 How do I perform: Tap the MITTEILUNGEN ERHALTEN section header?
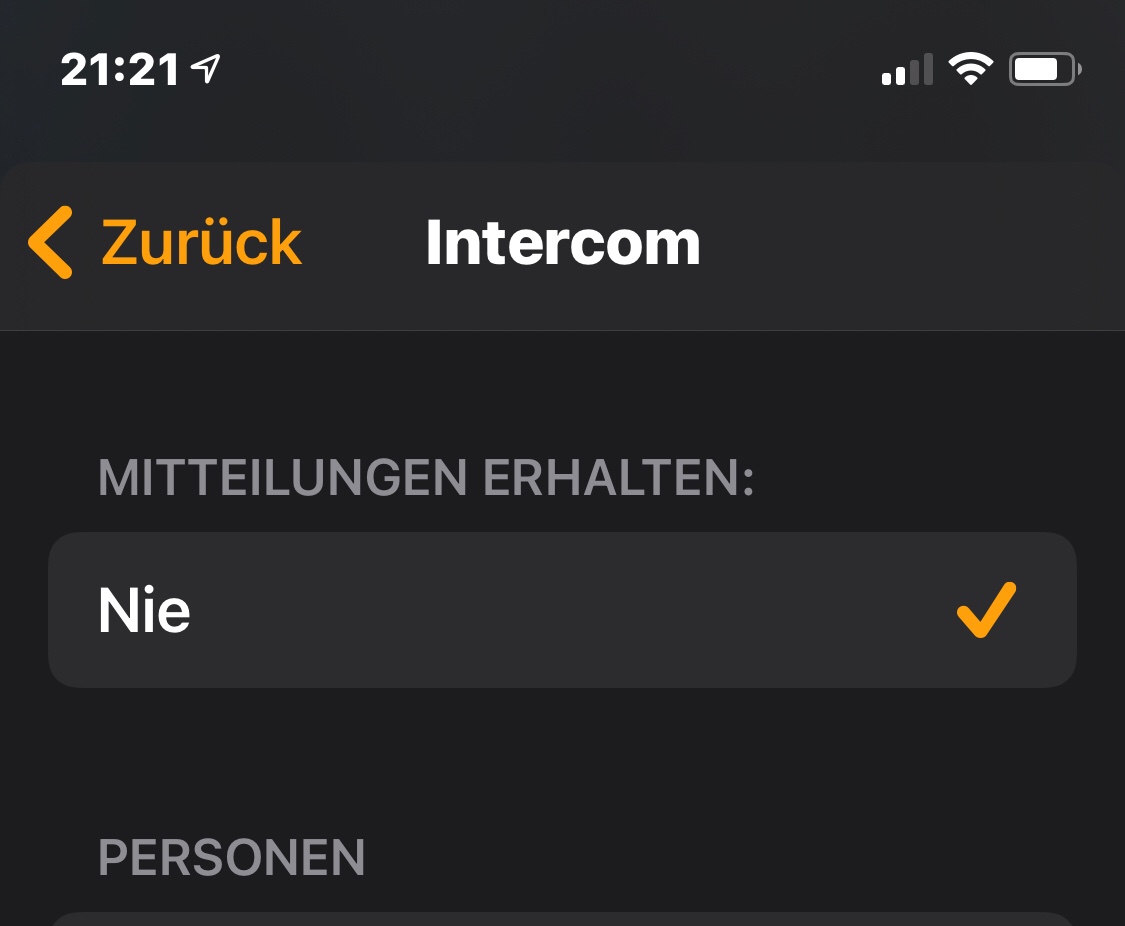tap(426, 479)
